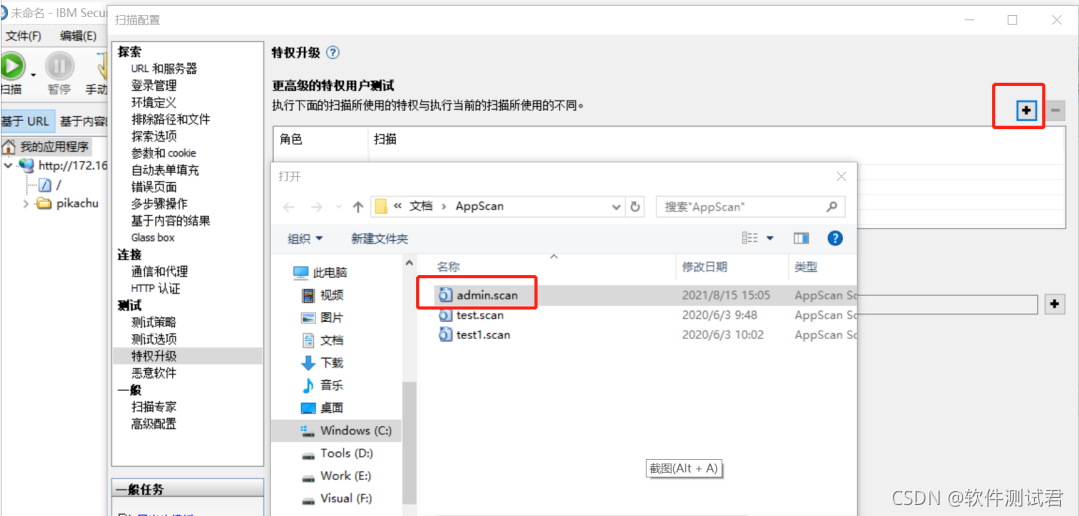Select 通信和代理 in config list
This screenshot has height=516, width=1079.
159,271
